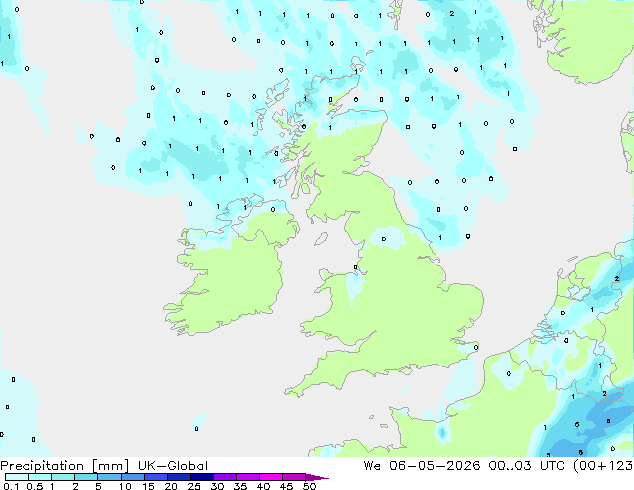
Task: Click the legend label "0.5"
Action: click(x=34, y=486)
